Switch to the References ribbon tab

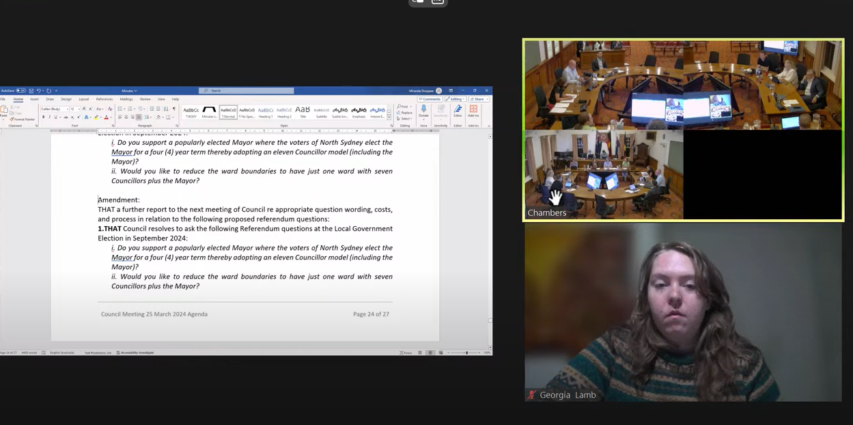click(104, 99)
